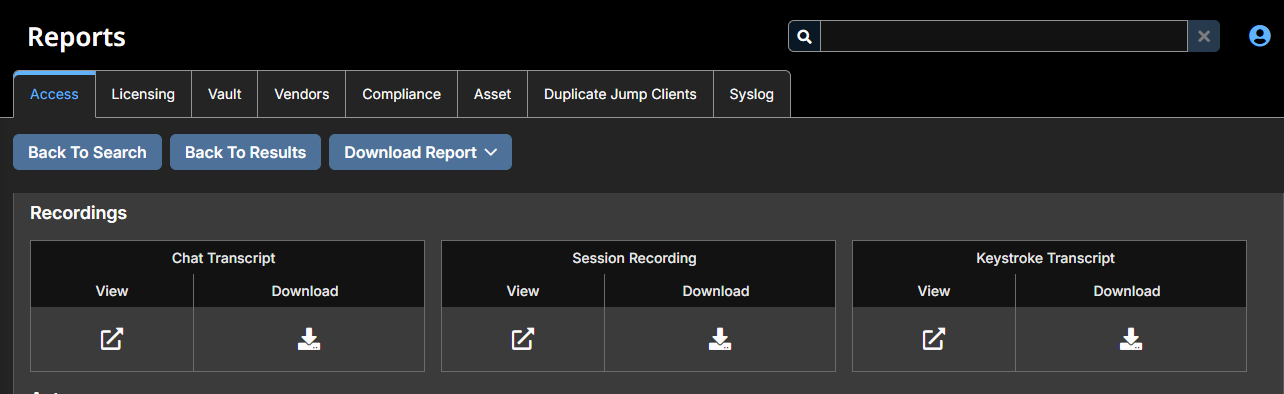Open Session Recording view icon

(x=523, y=339)
